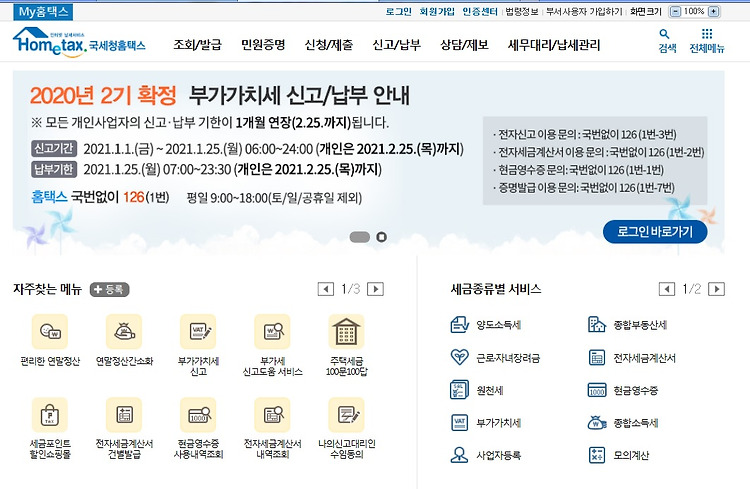Open the 인증센터 link
This screenshot has width=750, height=489.
coord(480,11)
